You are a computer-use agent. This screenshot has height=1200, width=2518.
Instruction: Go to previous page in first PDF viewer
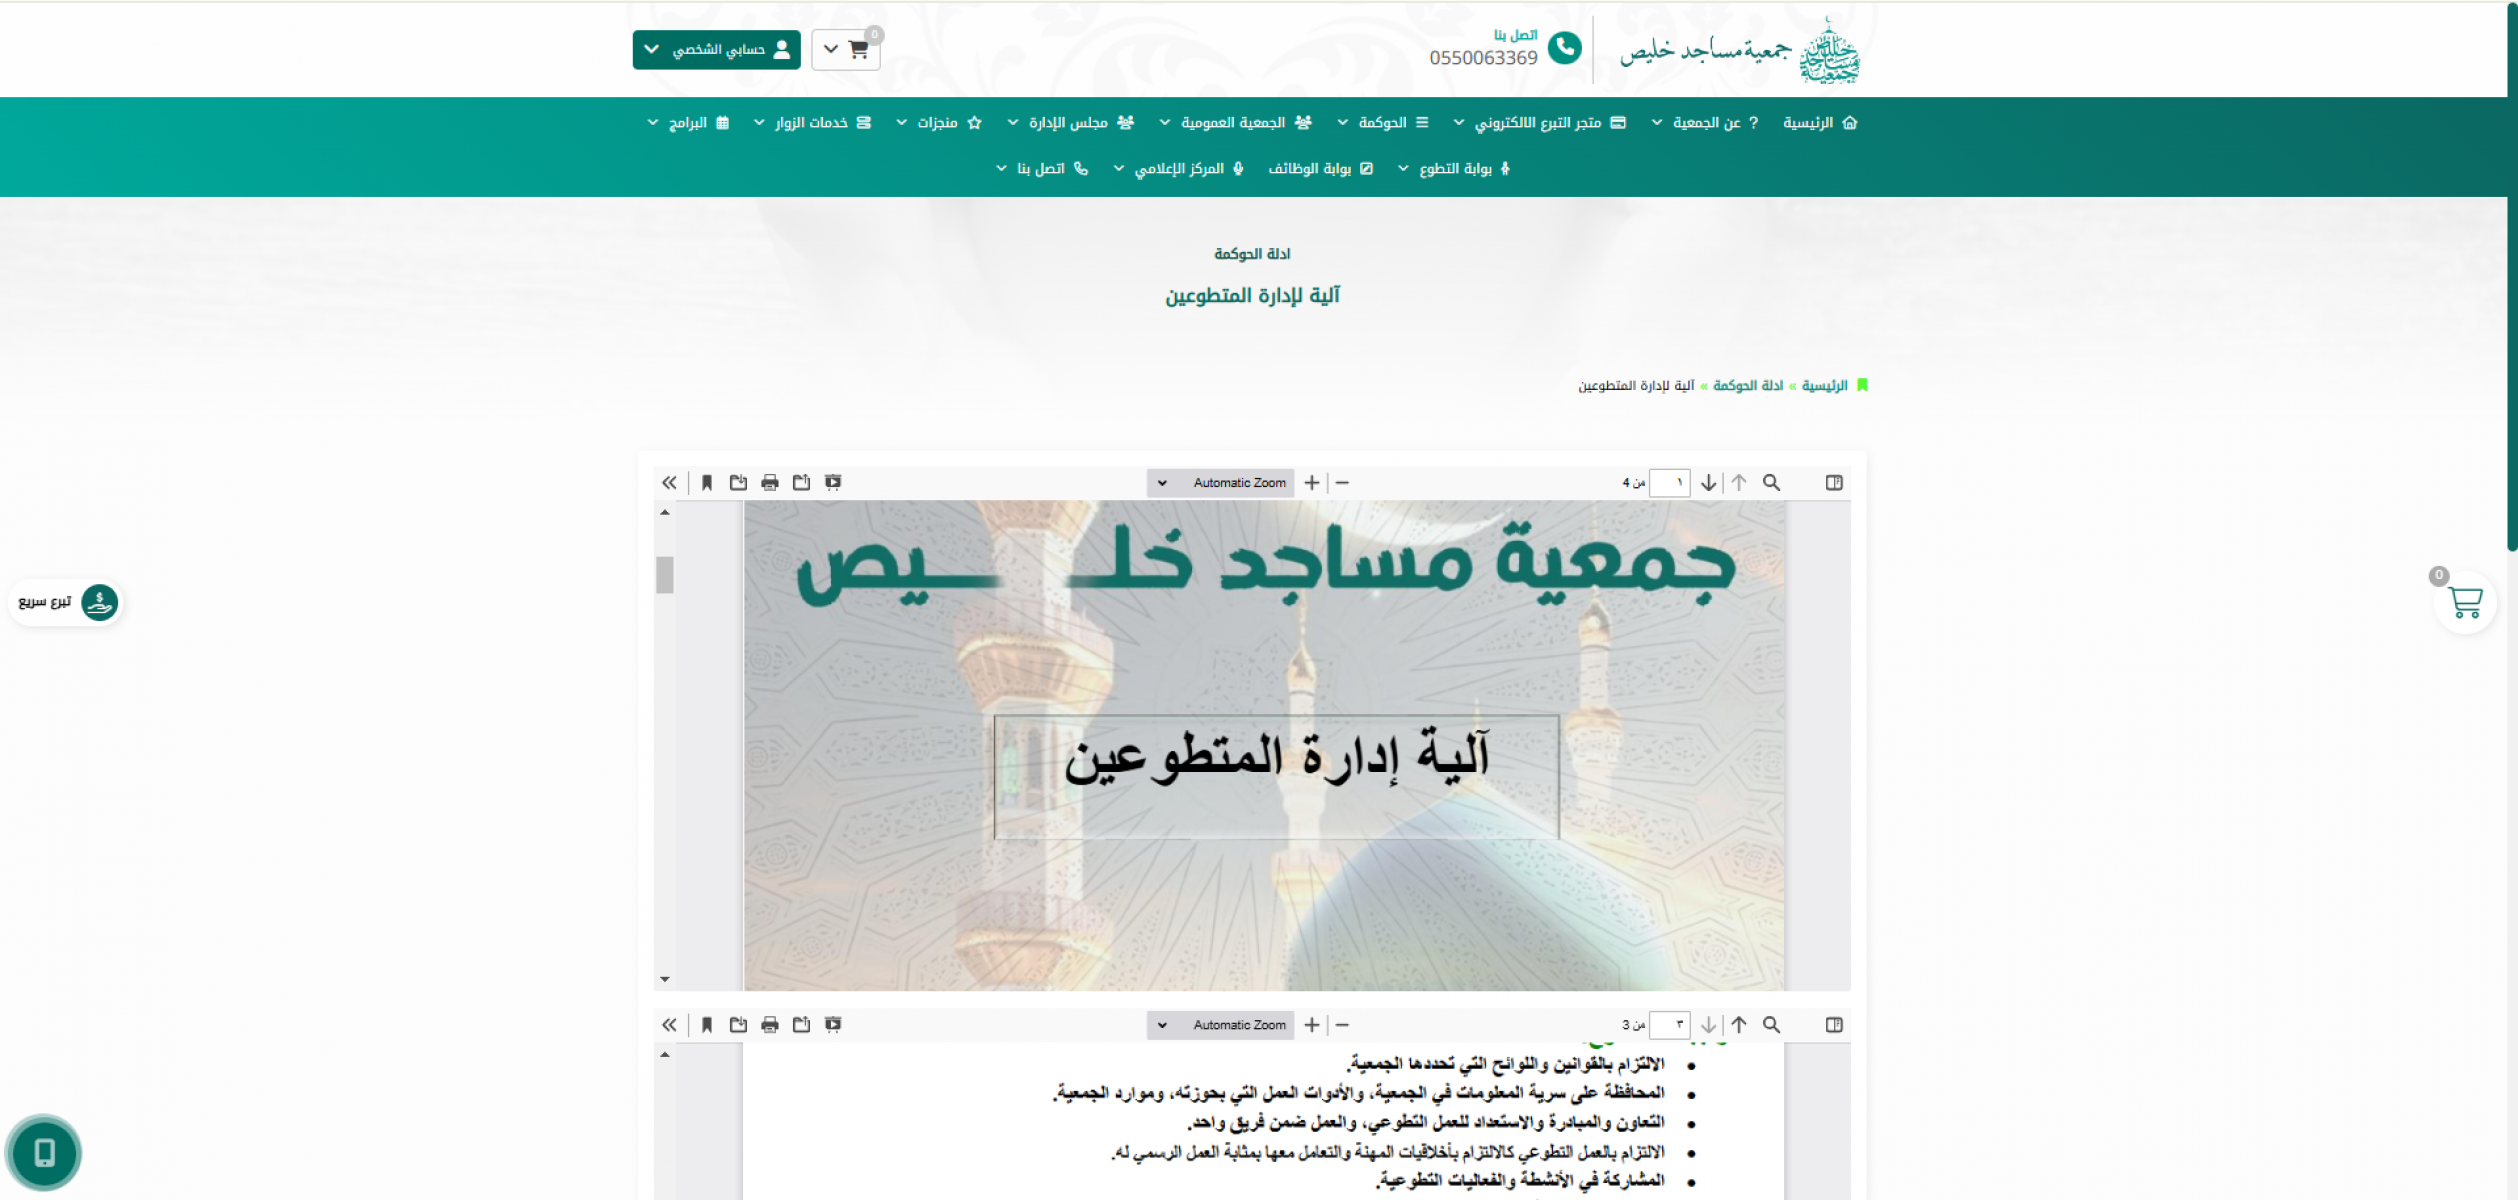click(1739, 483)
